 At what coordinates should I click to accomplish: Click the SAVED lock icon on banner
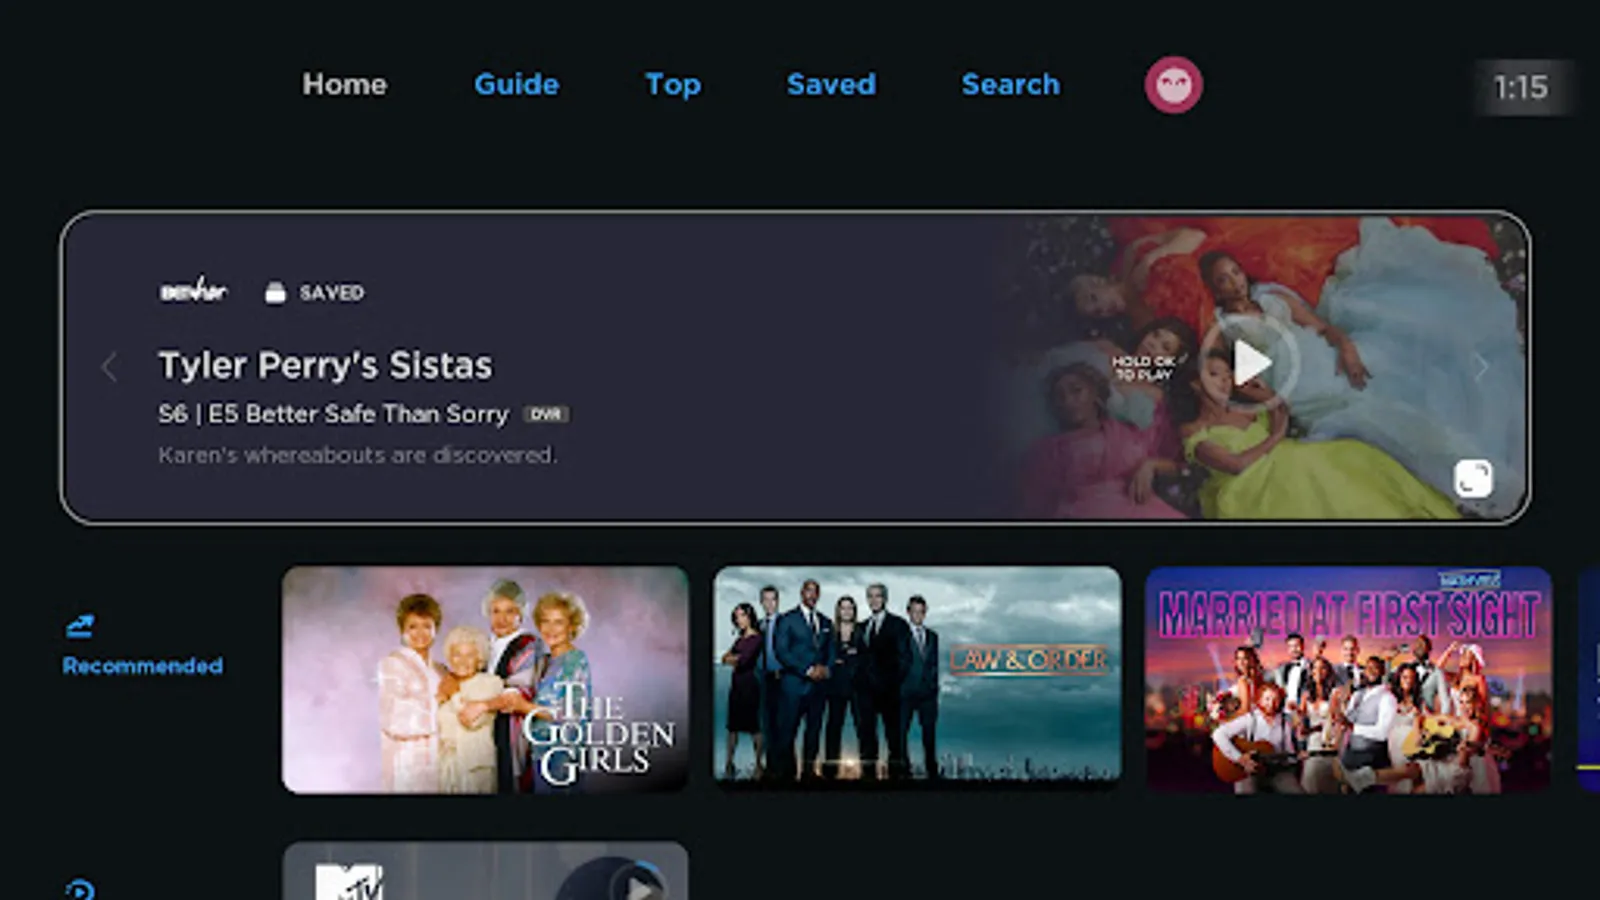pos(275,292)
